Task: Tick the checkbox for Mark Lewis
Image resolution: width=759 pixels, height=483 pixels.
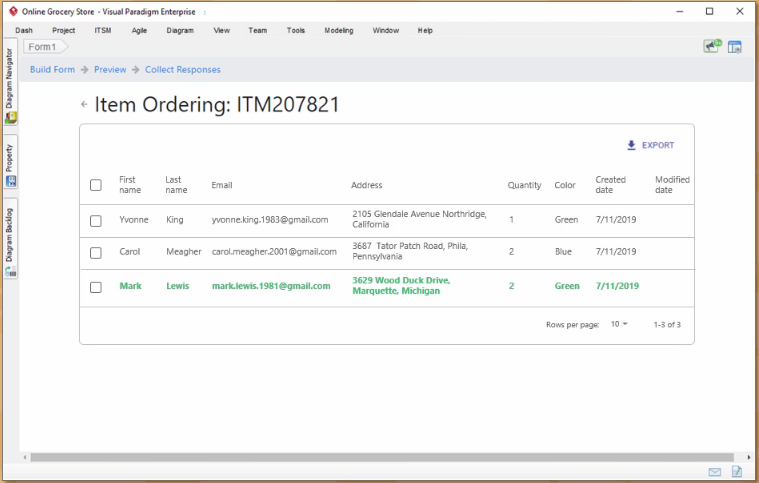Action: [96, 287]
